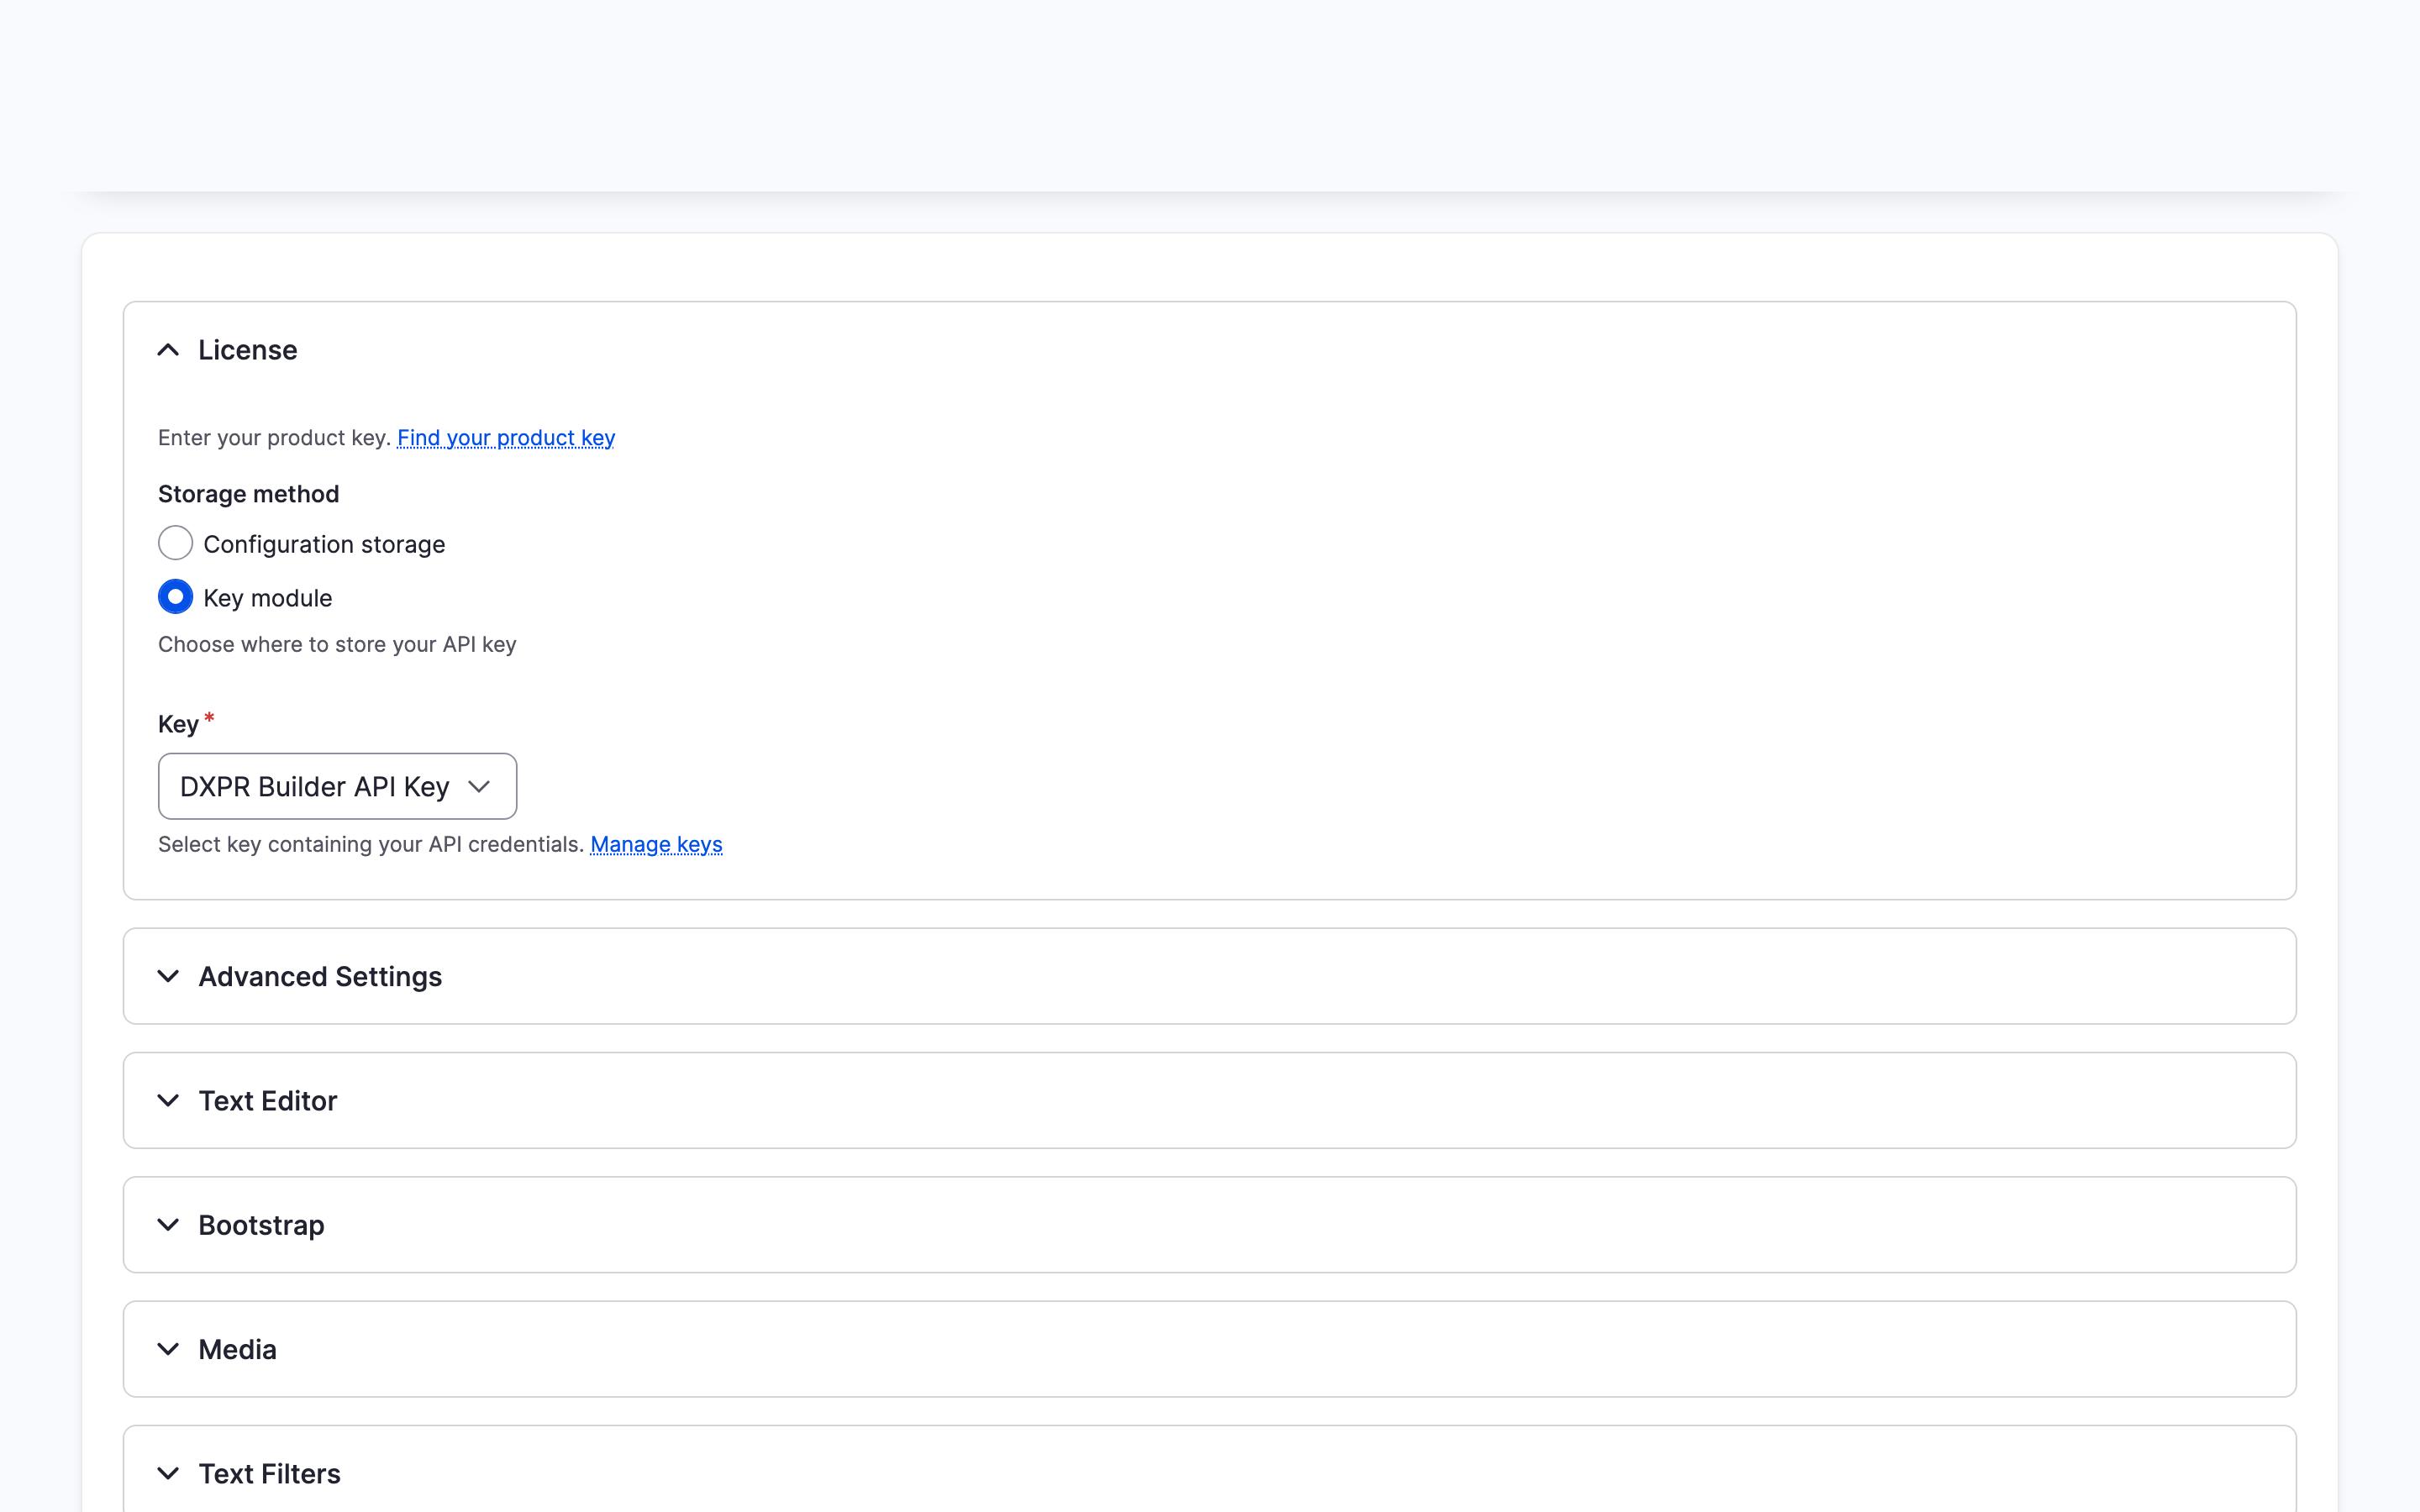This screenshot has height=1512, width=2420.
Task: Click the Key field label
Action: pos(178,724)
